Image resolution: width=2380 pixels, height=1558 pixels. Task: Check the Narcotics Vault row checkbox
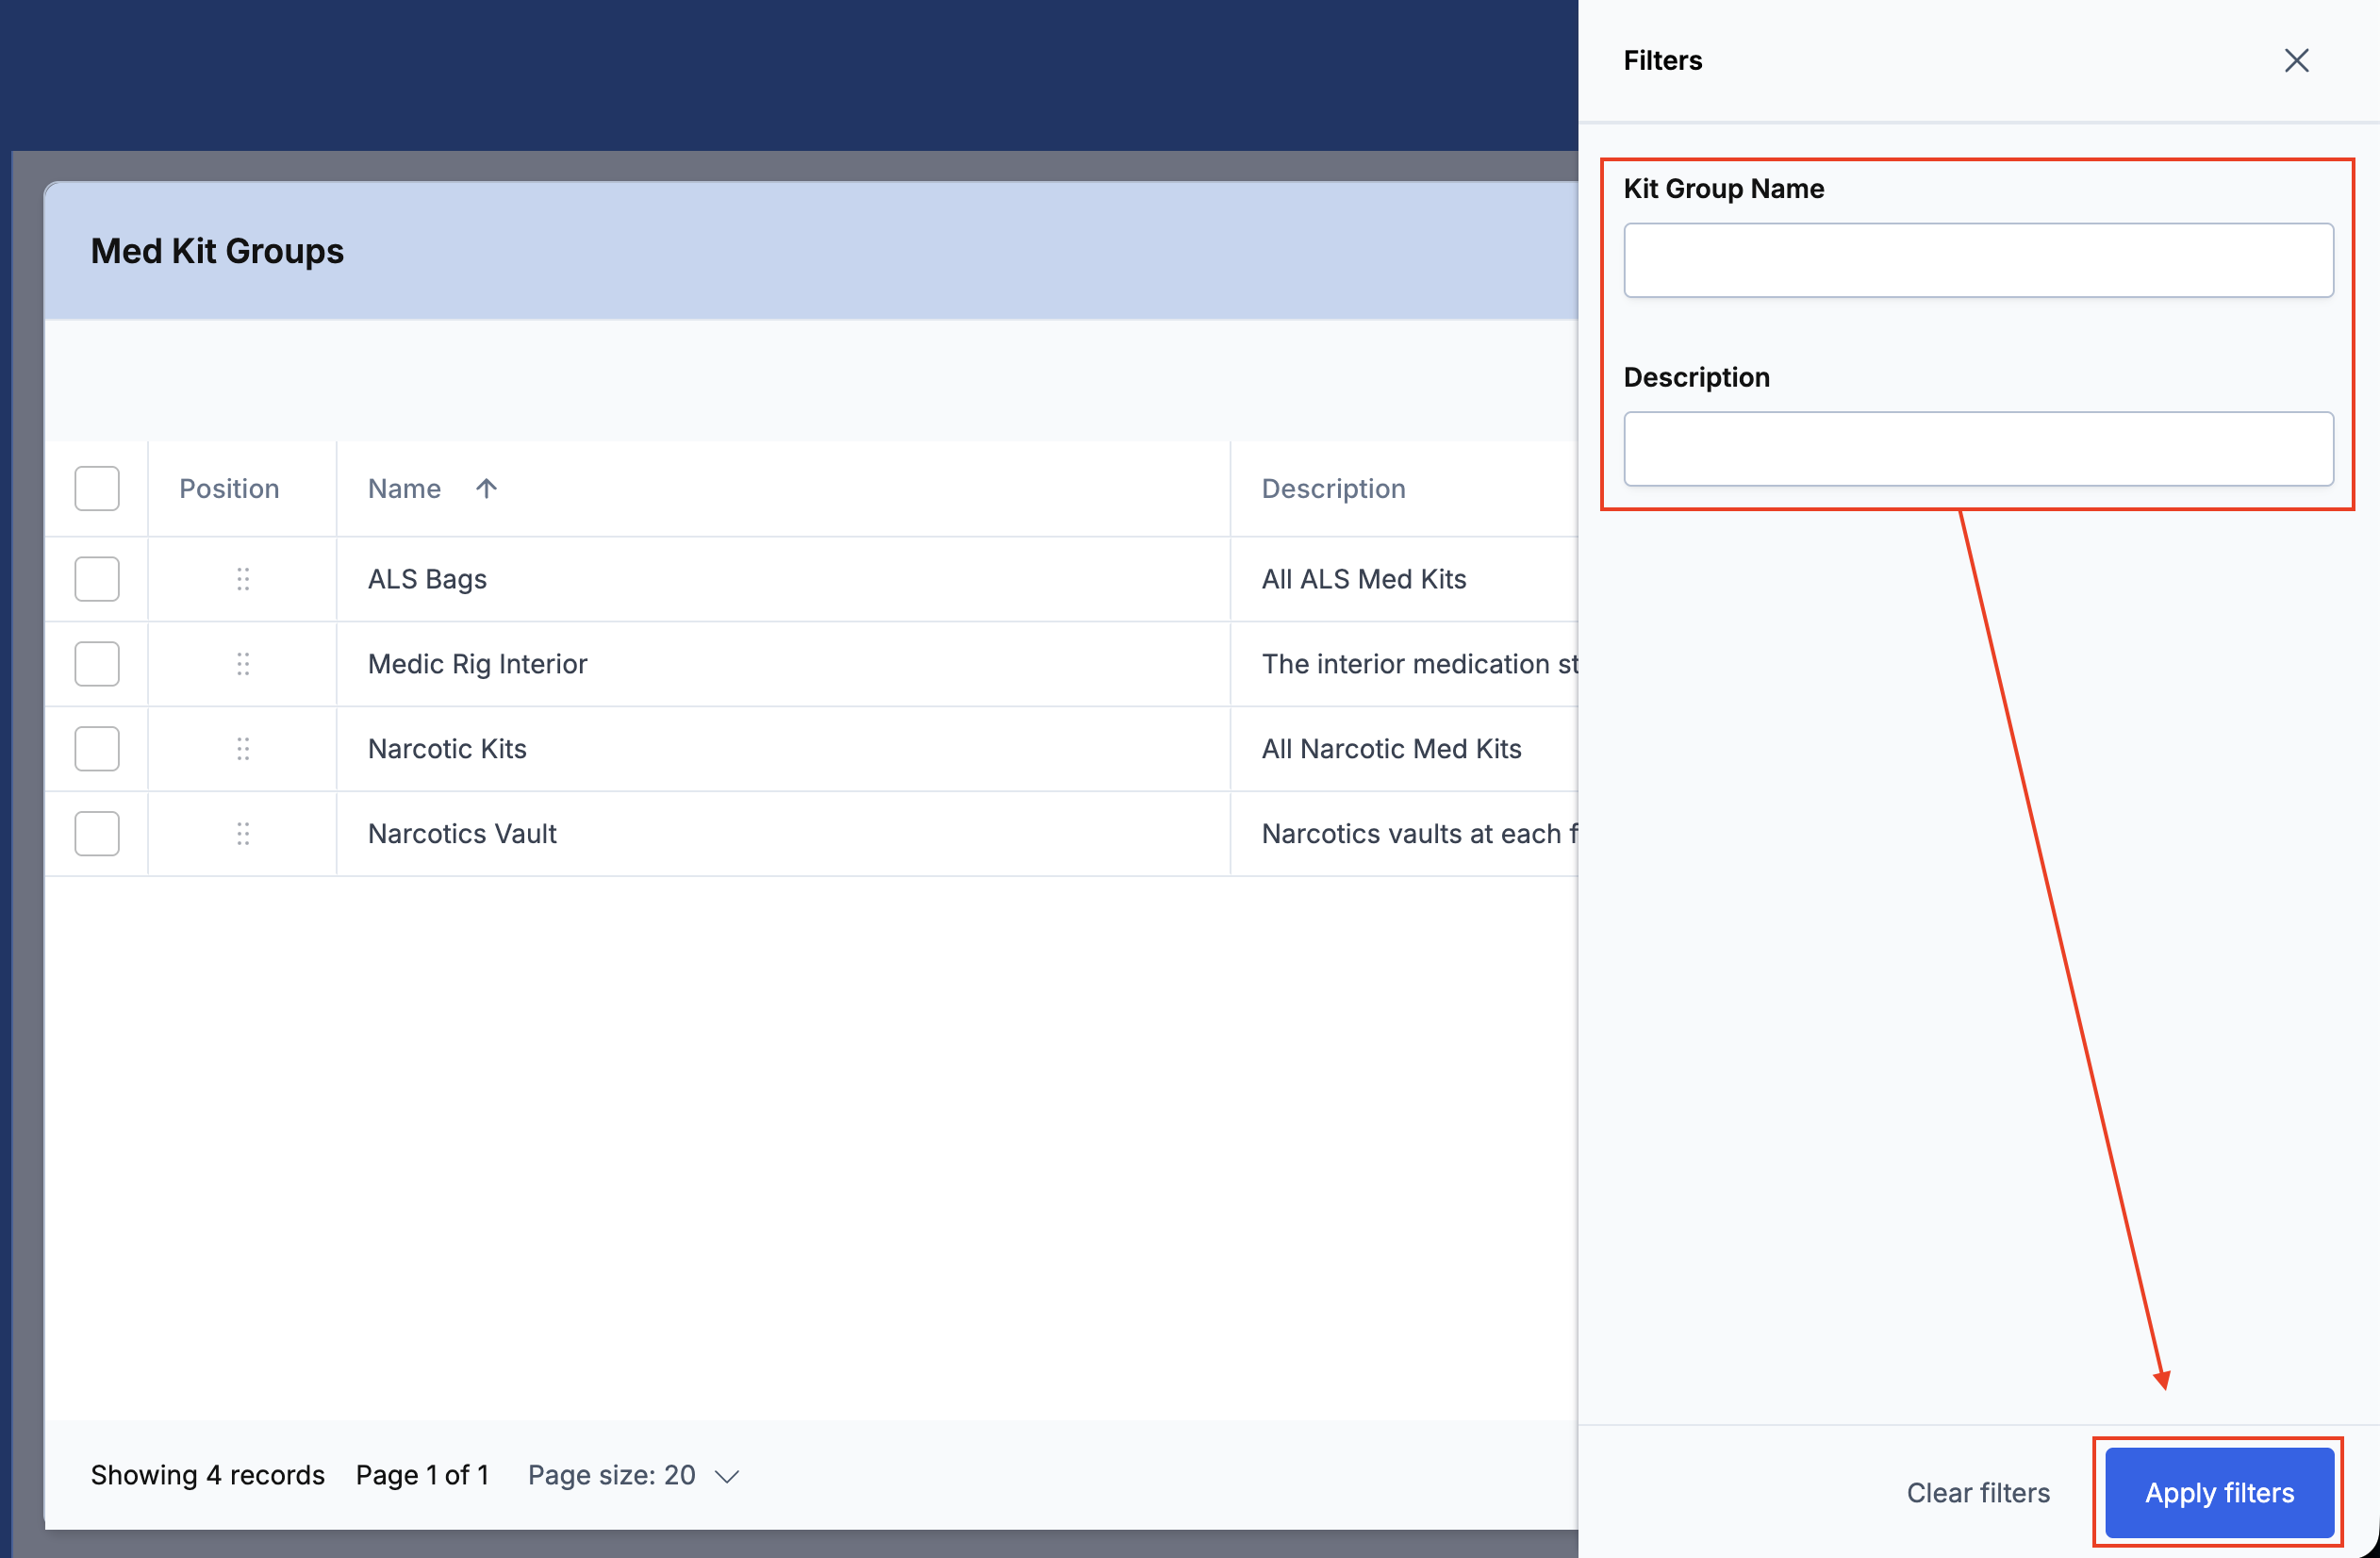pos(97,834)
